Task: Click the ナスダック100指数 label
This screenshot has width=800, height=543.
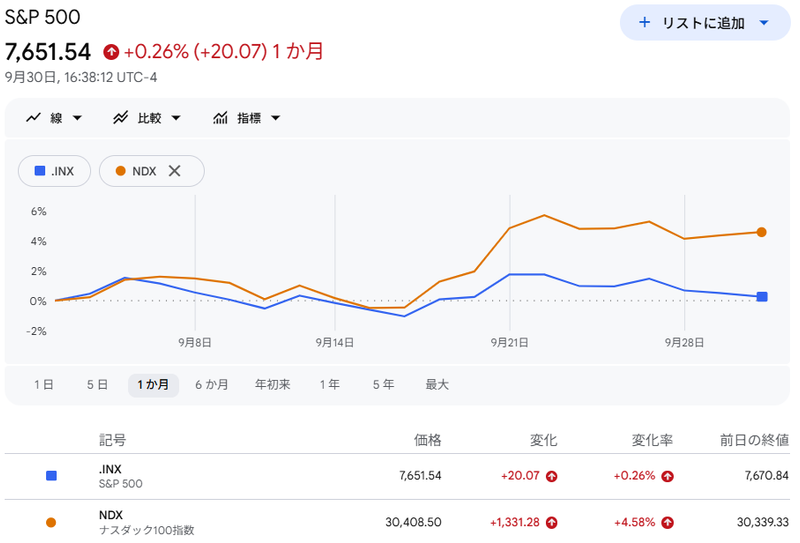Action: (x=146, y=530)
